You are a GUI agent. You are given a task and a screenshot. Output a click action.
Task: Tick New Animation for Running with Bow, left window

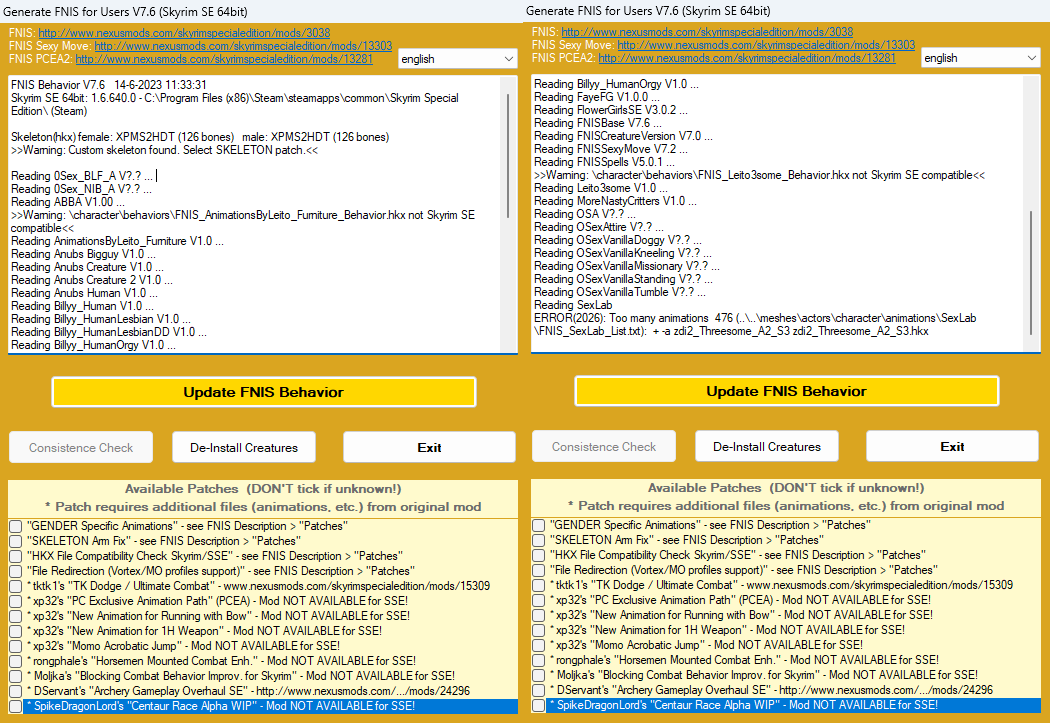click(x=16, y=617)
